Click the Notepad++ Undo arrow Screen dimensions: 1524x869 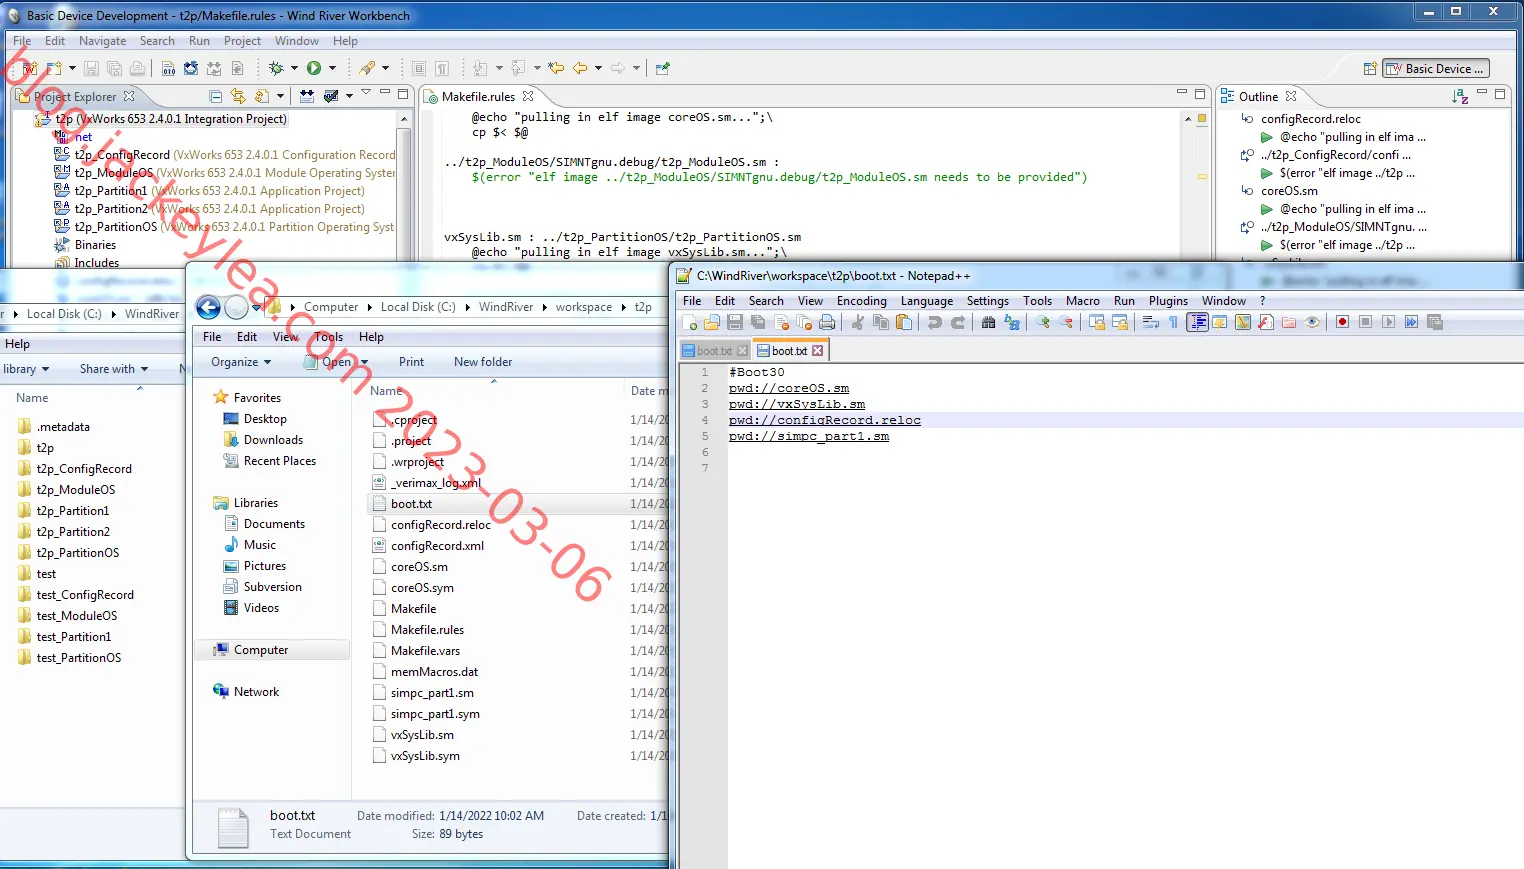coord(934,322)
